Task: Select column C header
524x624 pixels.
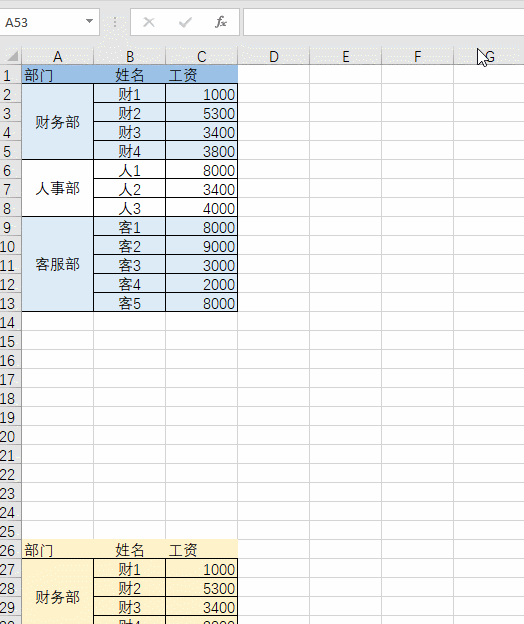Action: point(202,57)
